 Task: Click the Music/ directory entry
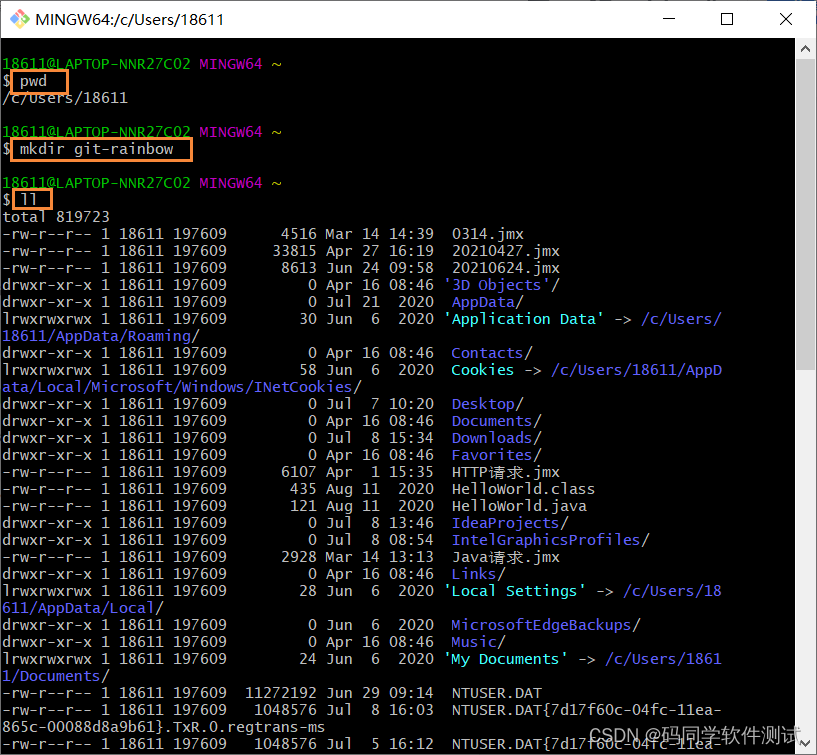[478, 642]
